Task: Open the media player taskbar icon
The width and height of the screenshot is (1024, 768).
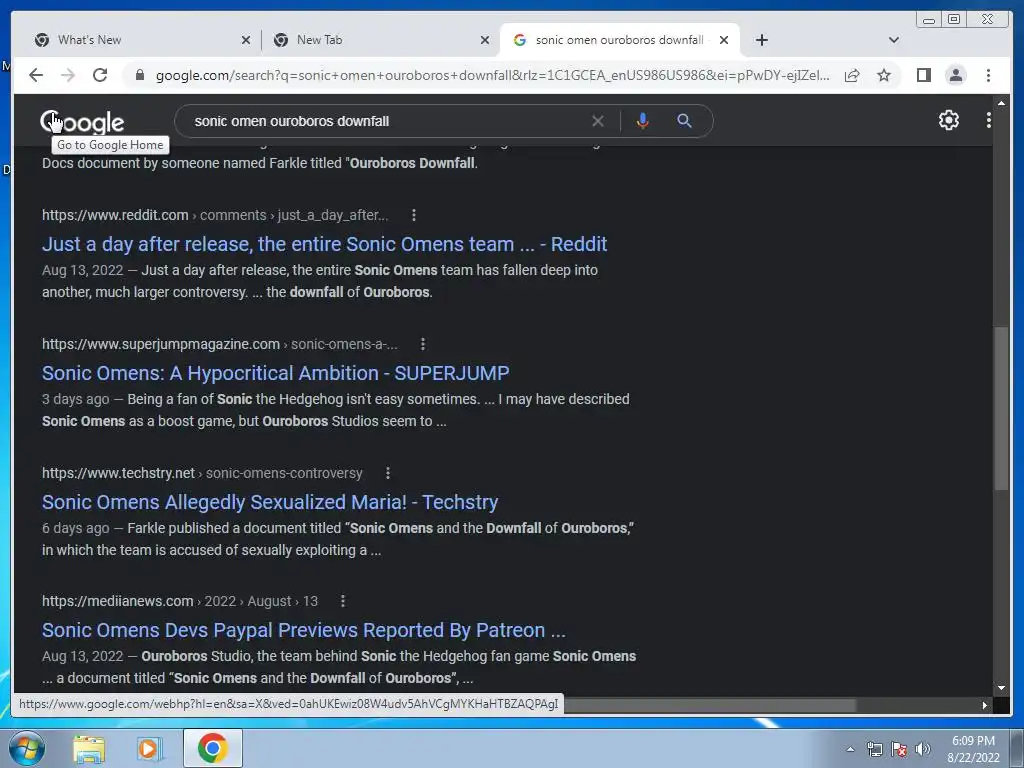Action: point(149,748)
